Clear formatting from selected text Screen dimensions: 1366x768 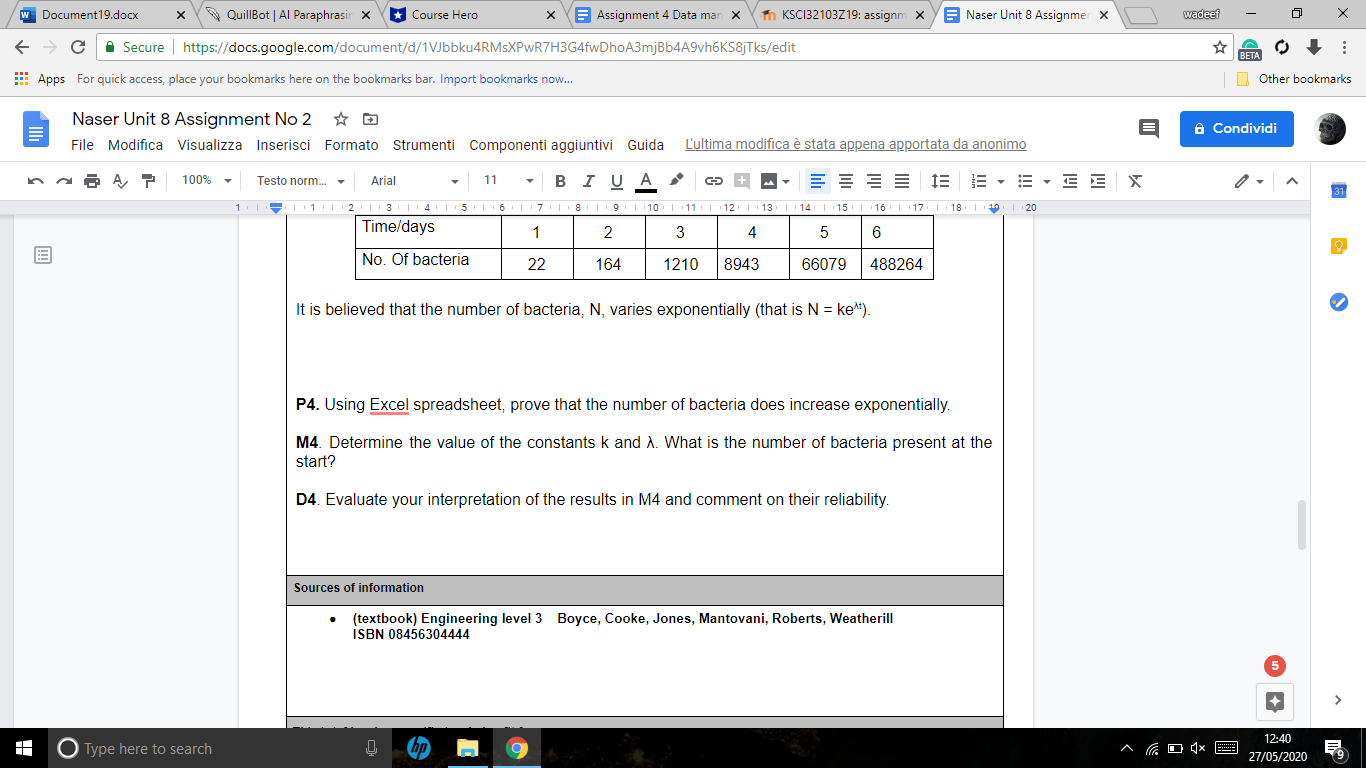point(1135,181)
